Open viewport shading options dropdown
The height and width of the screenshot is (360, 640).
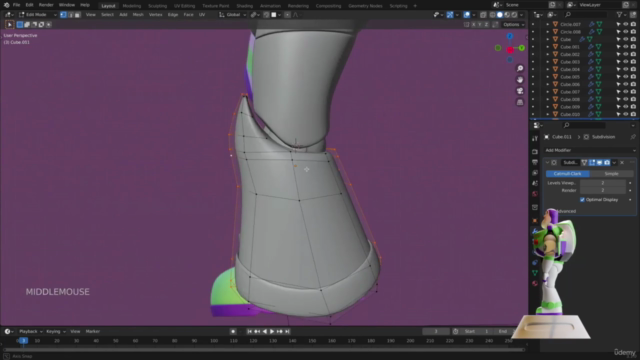[x=522, y=15]
